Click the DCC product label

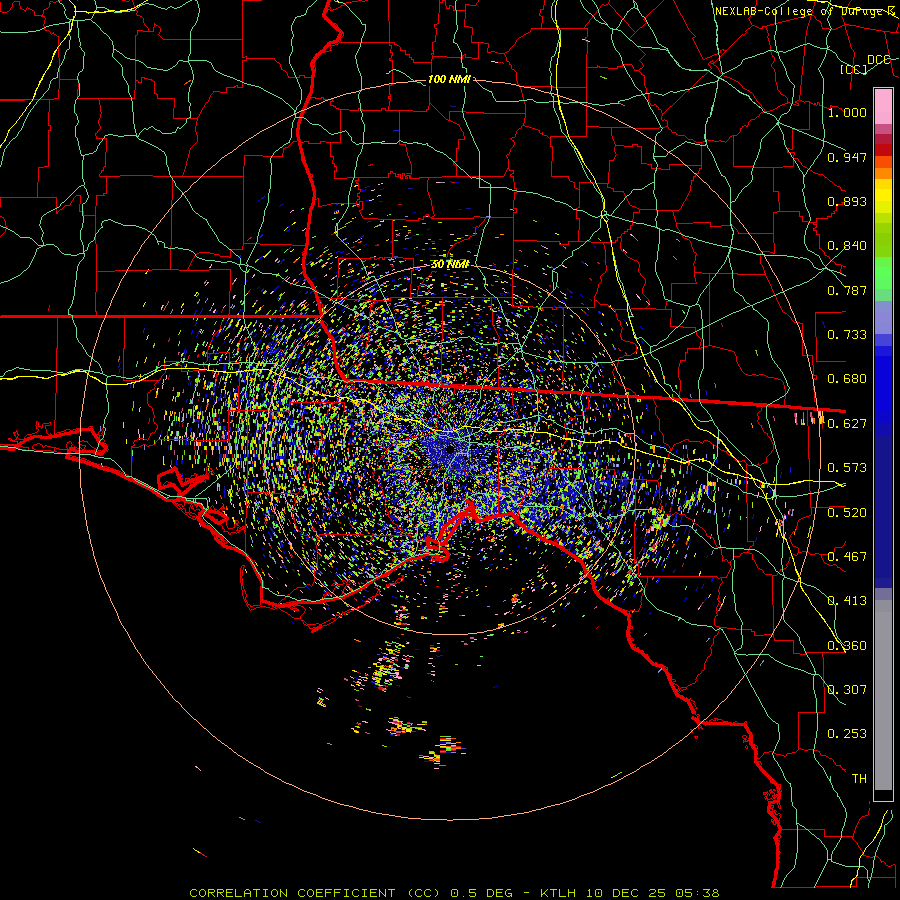tap(878, 59)
